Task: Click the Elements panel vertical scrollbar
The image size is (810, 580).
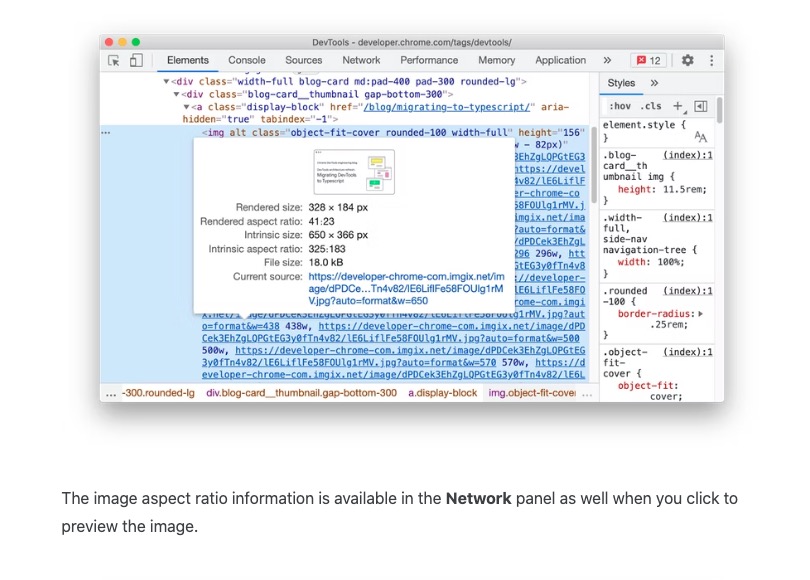Action: click(594, 165)
